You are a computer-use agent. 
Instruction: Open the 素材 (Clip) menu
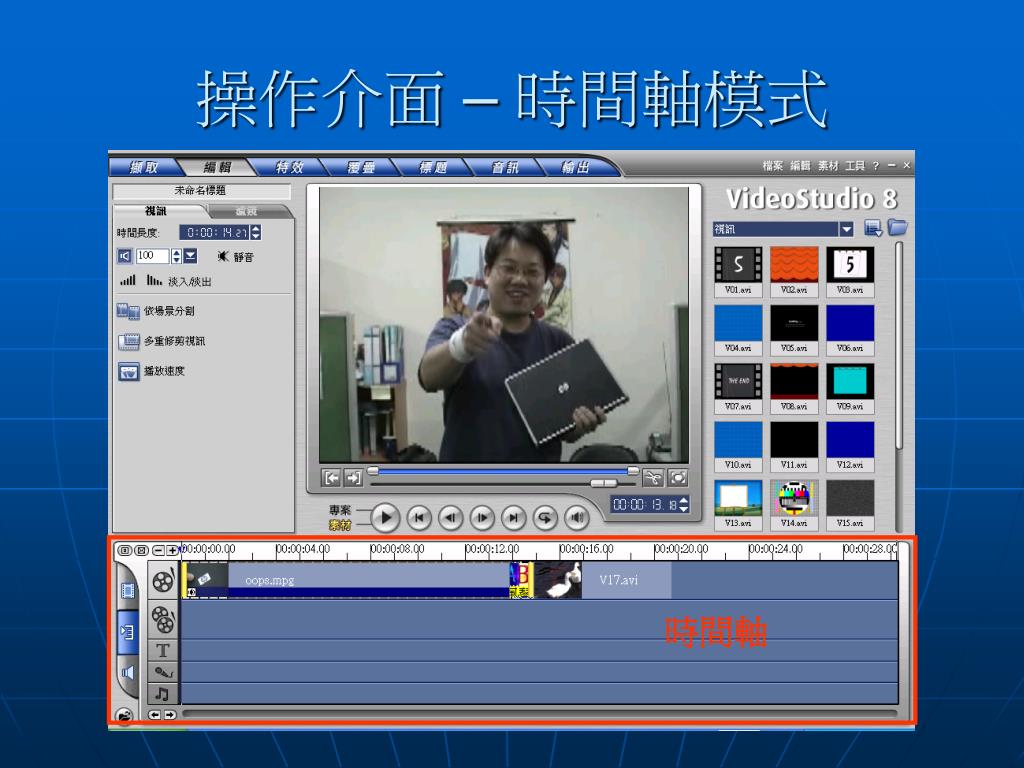[828, 166]
